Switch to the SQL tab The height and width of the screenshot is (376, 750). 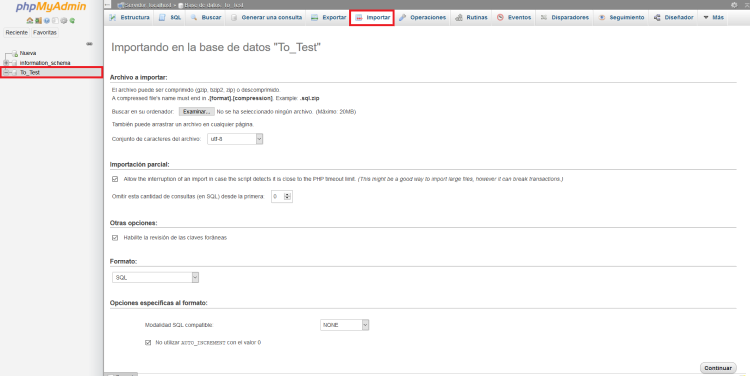(170, 17)
